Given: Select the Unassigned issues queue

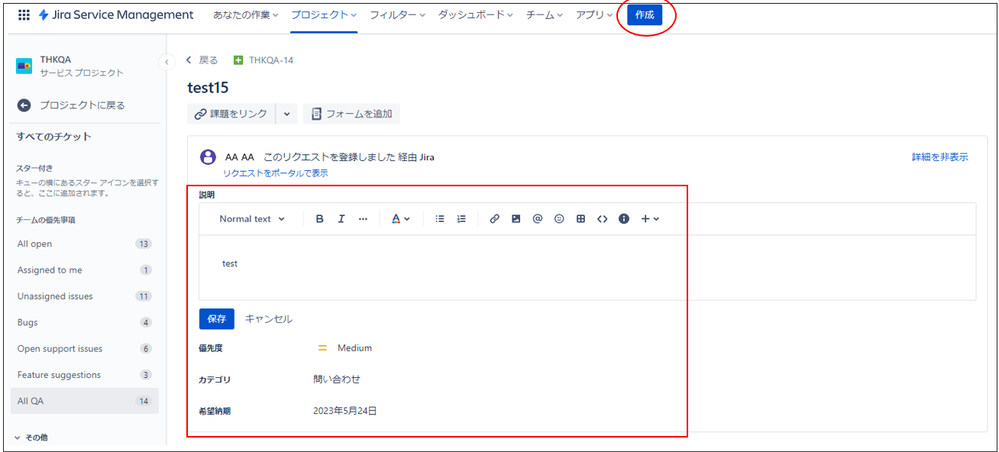Looking at the screenshot, I should (x=85, y=296).
